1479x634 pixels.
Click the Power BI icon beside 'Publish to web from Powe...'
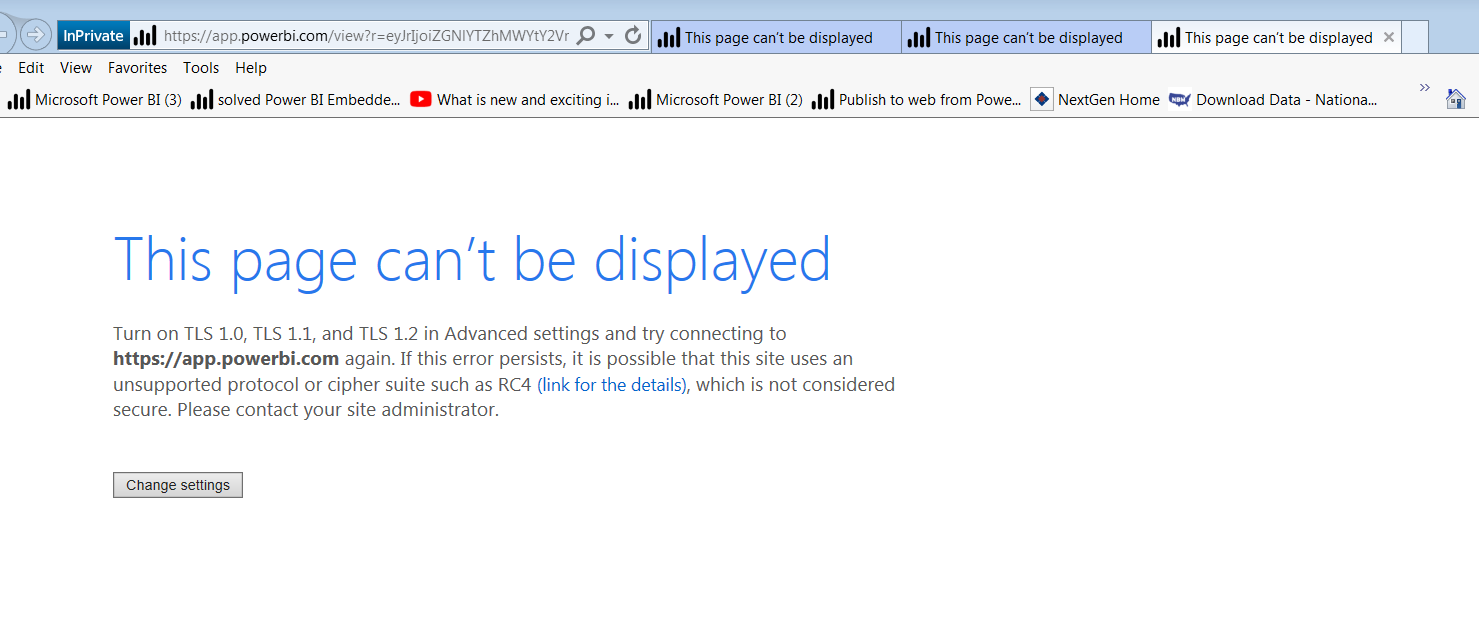pyautogui.click(x=823, y=99)
